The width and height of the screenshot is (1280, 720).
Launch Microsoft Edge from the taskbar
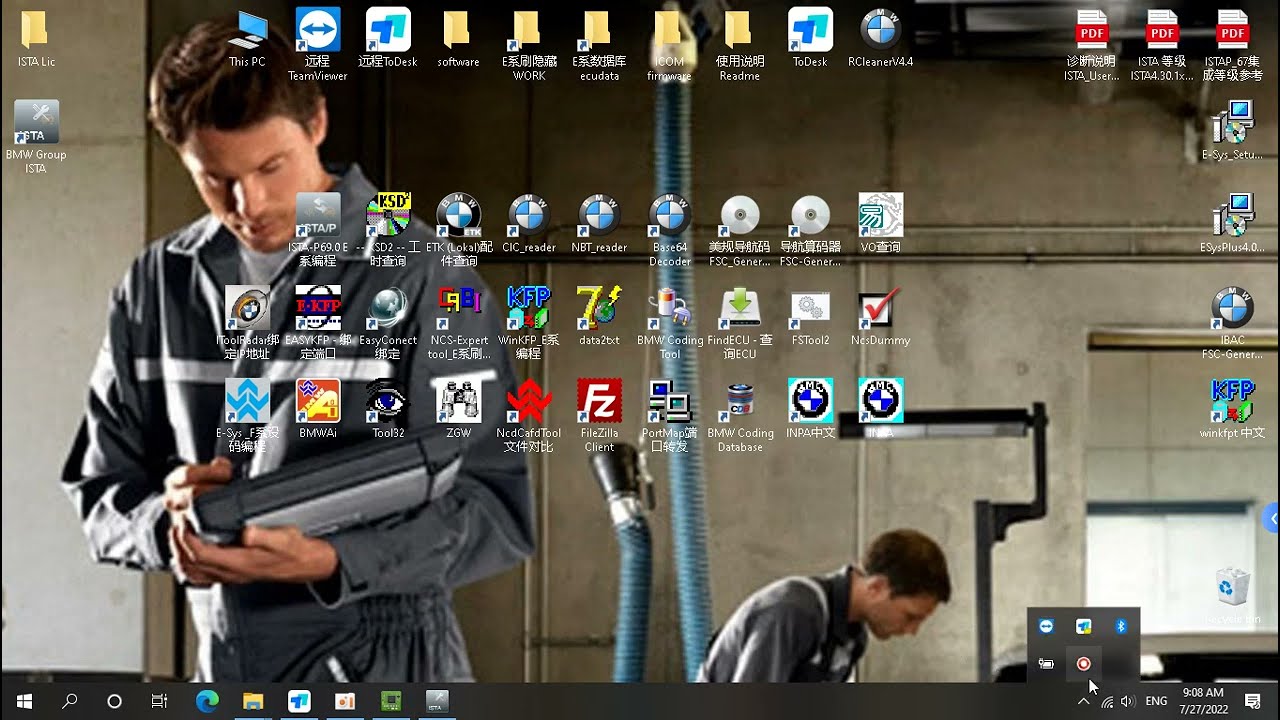click(207, 701)
